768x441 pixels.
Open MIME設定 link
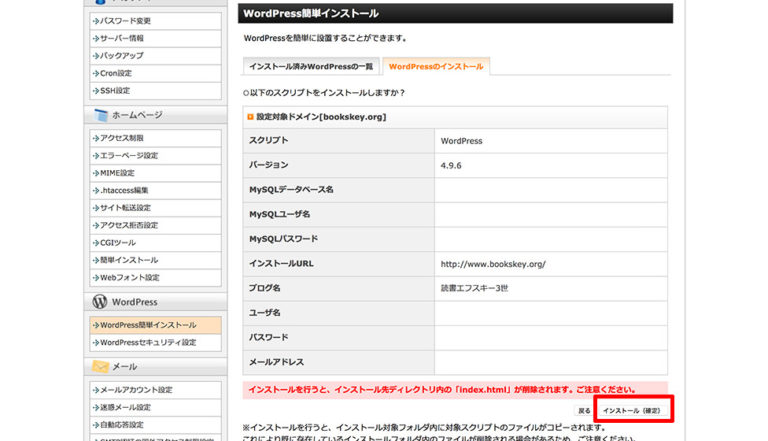click(156, 173)
